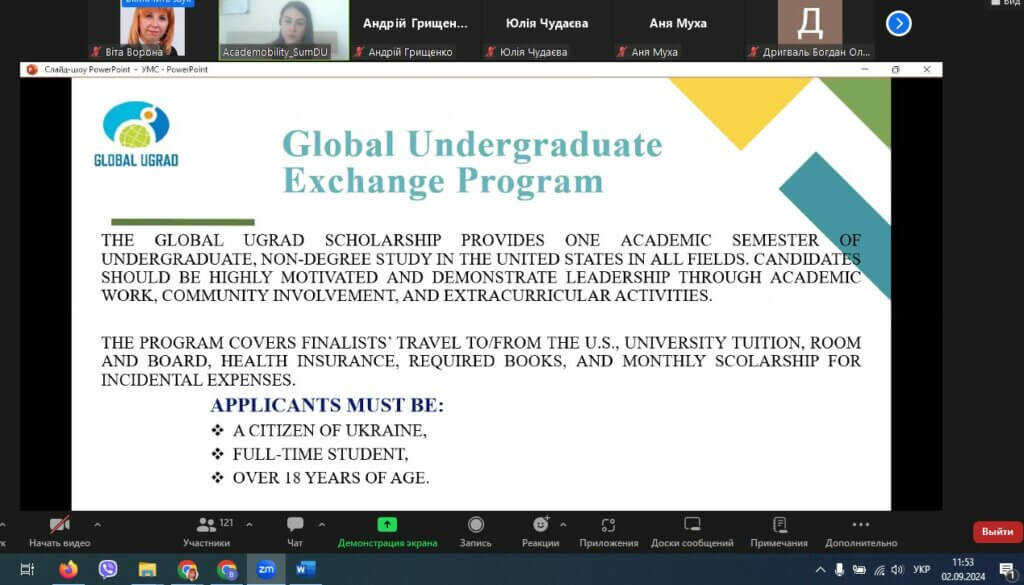Screen dimensions: 1024x585
Task: Minimize the PowerPoint slideshow window
Action: coord(865,69)
